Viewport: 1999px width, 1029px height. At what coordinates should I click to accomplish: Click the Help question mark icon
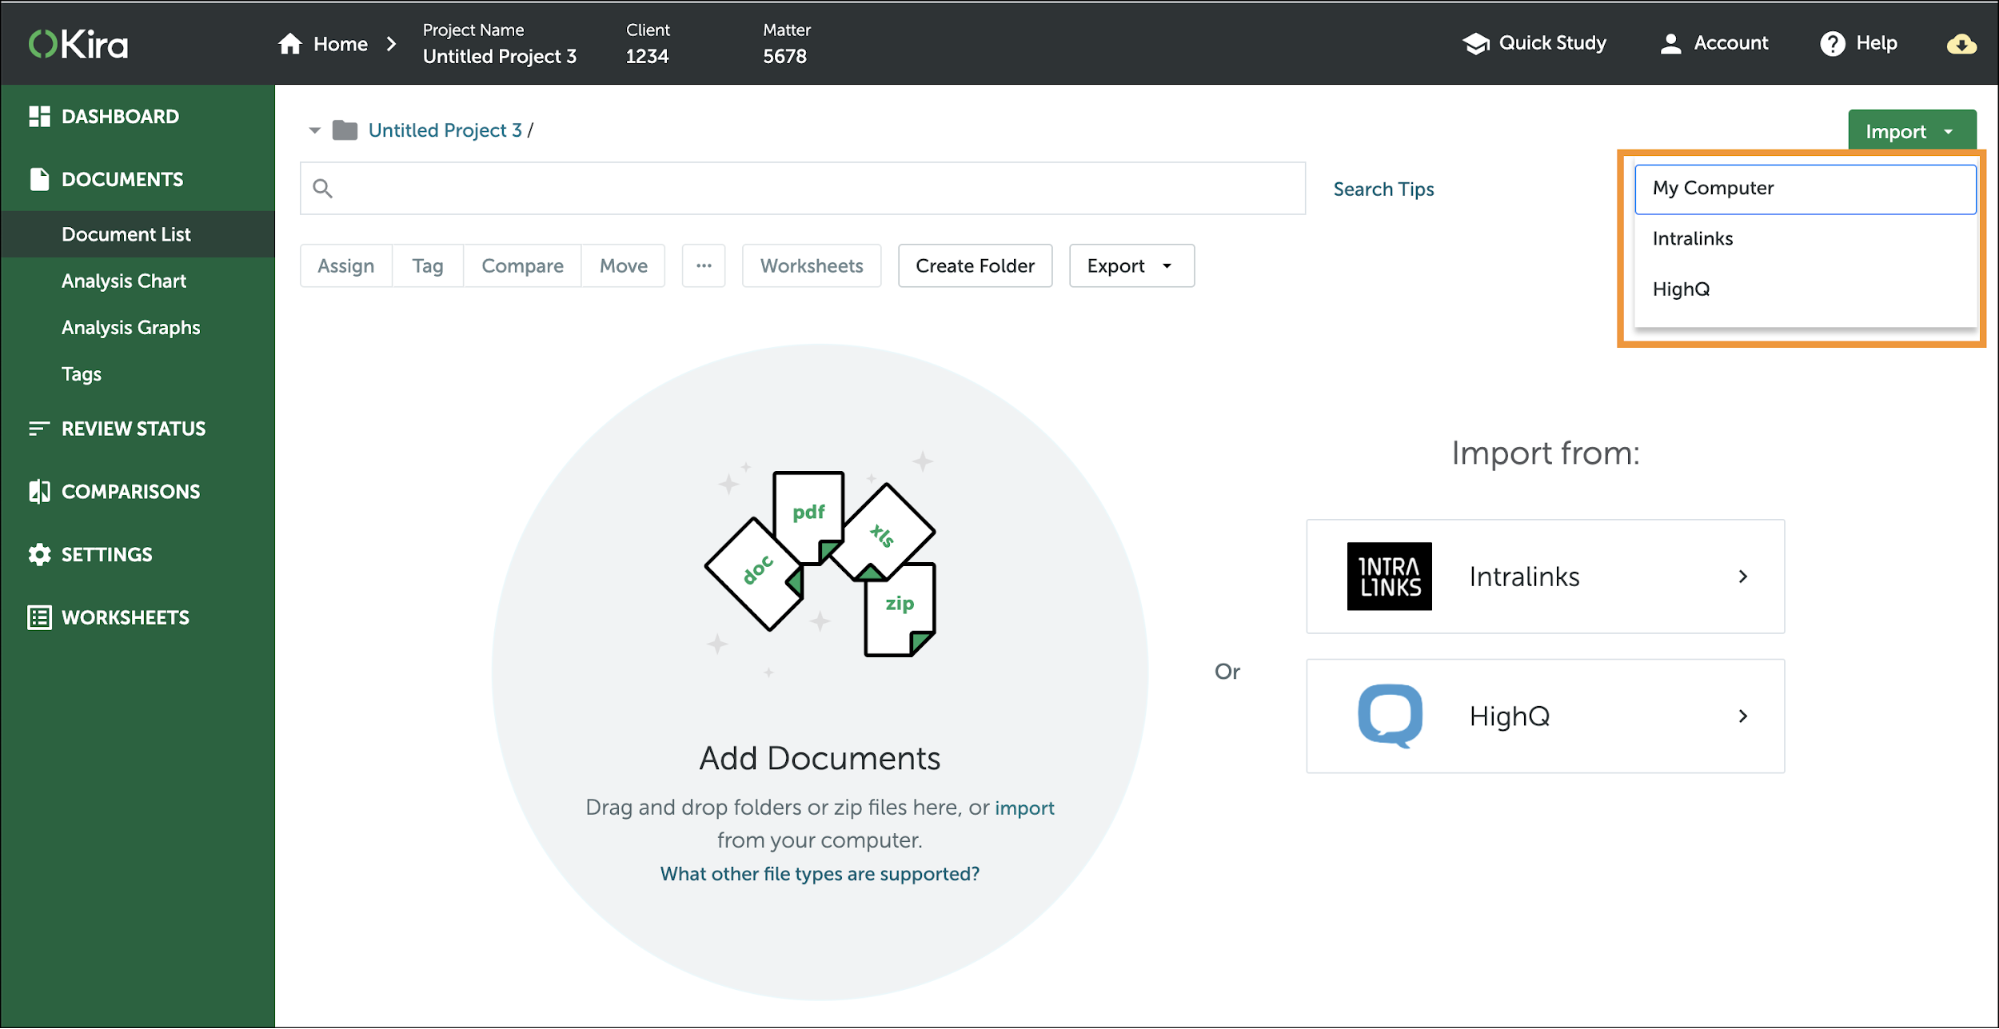[x=1832, y=43]
